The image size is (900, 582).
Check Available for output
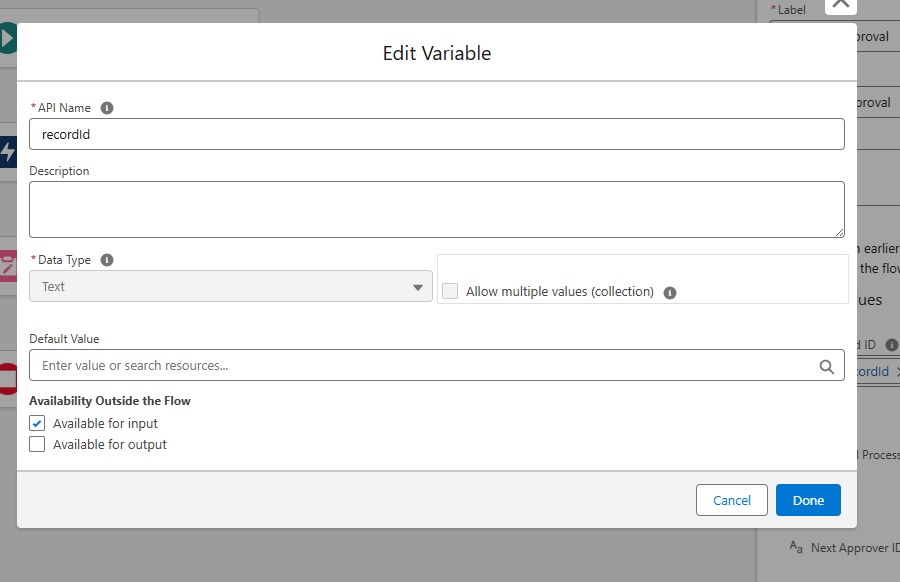tap(38, 445)
